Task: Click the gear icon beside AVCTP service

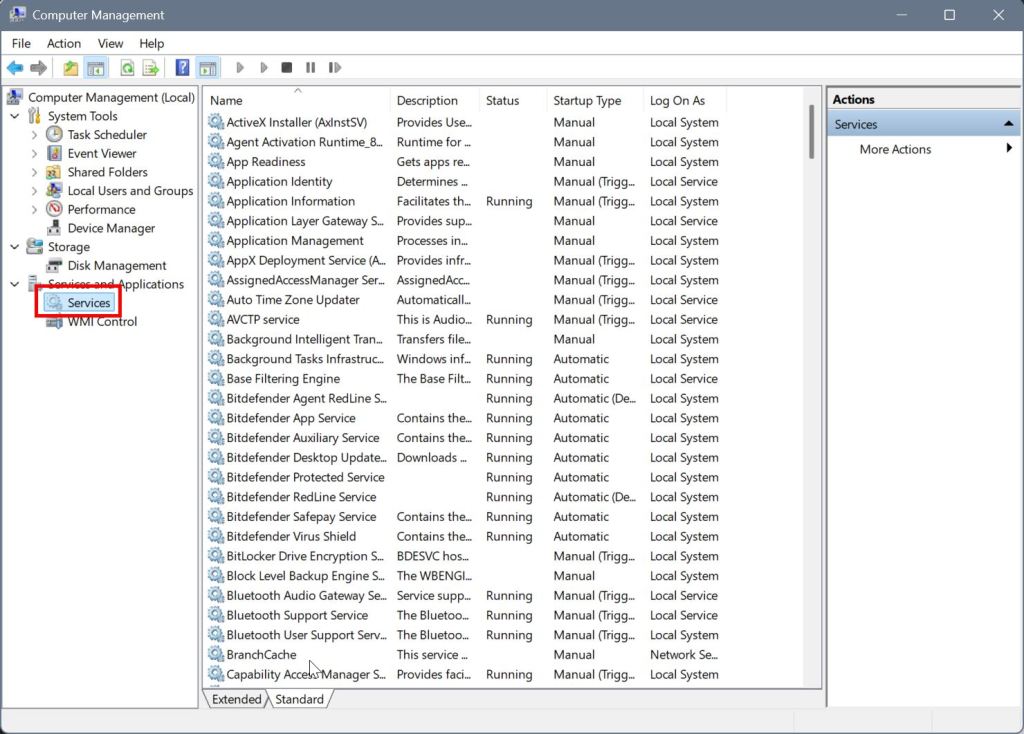Action: tap(216, 319)
